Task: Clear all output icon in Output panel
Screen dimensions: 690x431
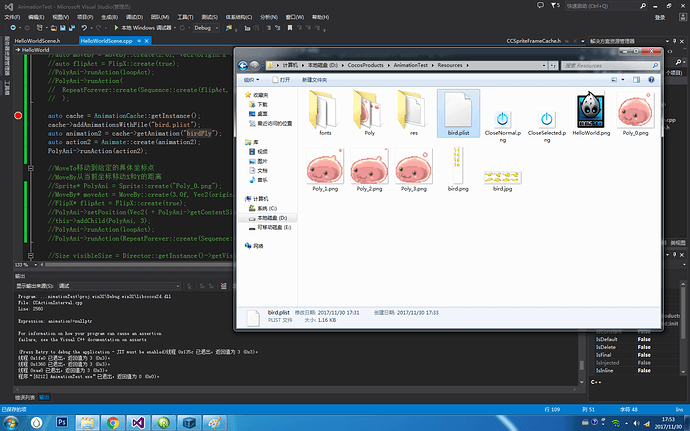Action: (x=224, y=286)
